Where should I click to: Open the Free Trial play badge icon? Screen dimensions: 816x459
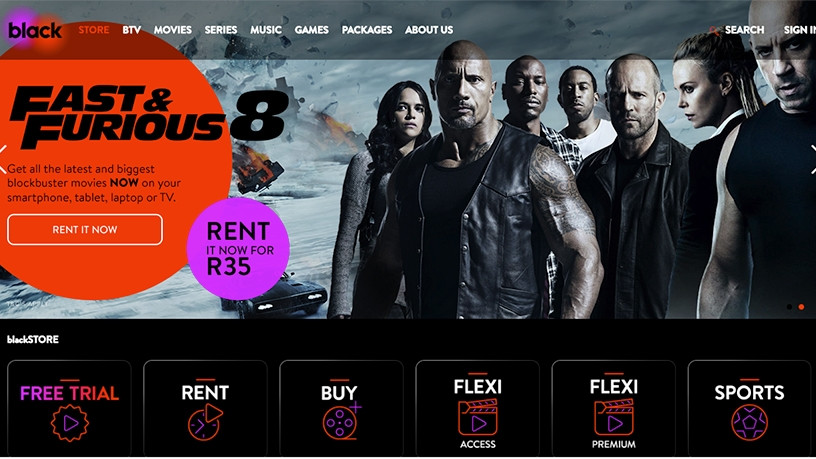pyautogui.click(x=70, y=423)
